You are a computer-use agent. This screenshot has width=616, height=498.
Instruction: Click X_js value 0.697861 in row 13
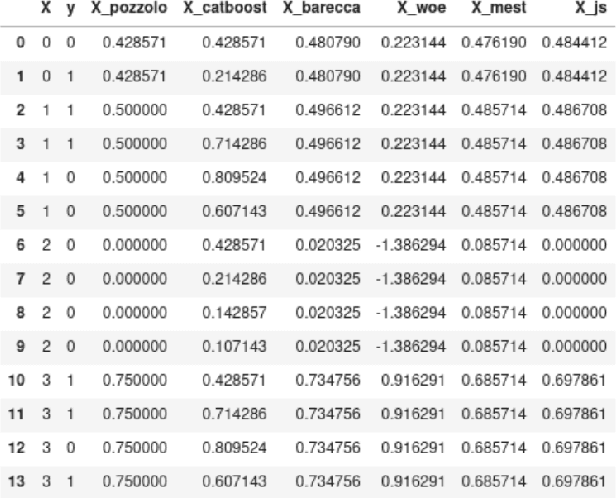click(574, 481)
